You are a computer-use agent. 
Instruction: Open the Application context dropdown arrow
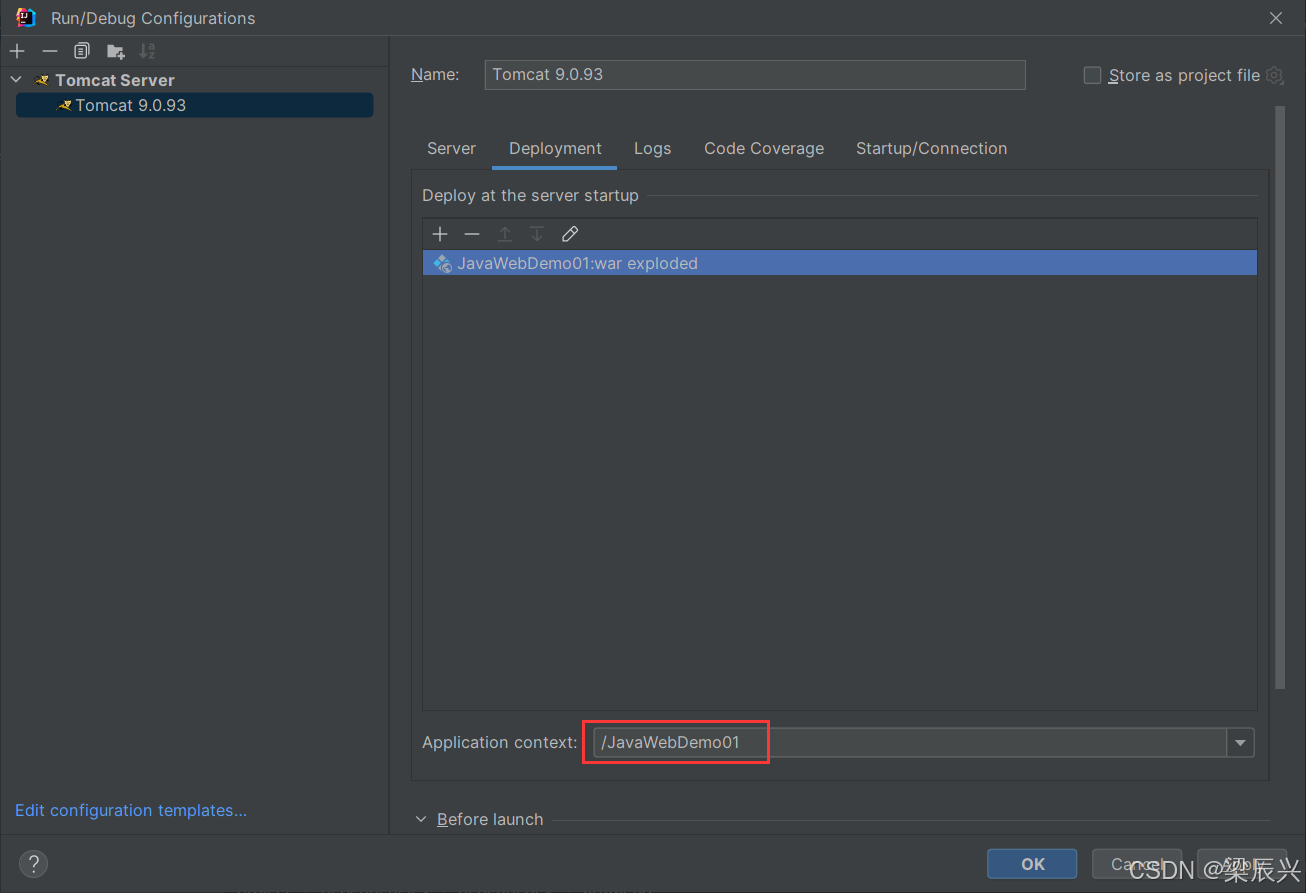[1241, 742]
